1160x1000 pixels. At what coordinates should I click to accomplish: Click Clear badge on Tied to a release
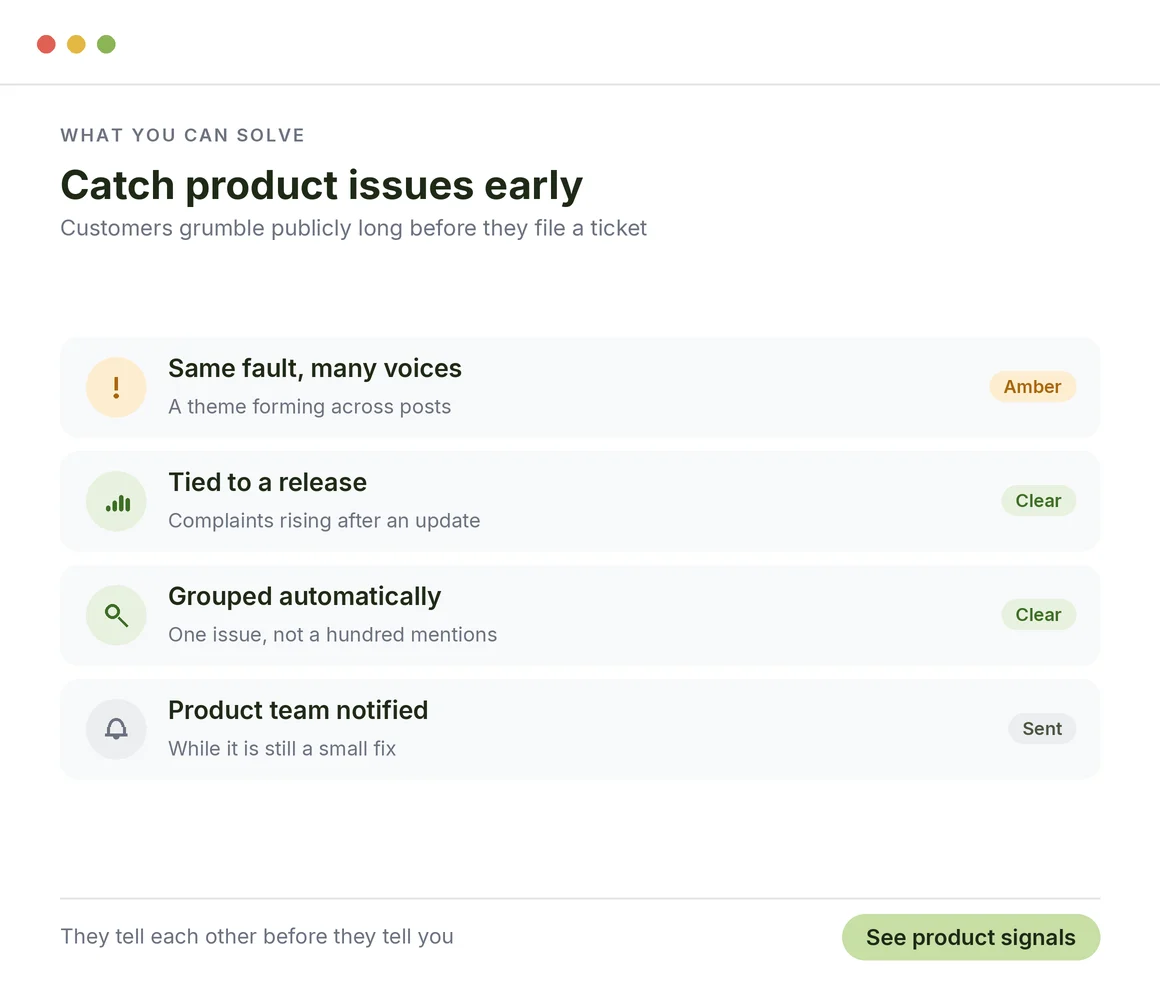click(x=1038, y=501)
